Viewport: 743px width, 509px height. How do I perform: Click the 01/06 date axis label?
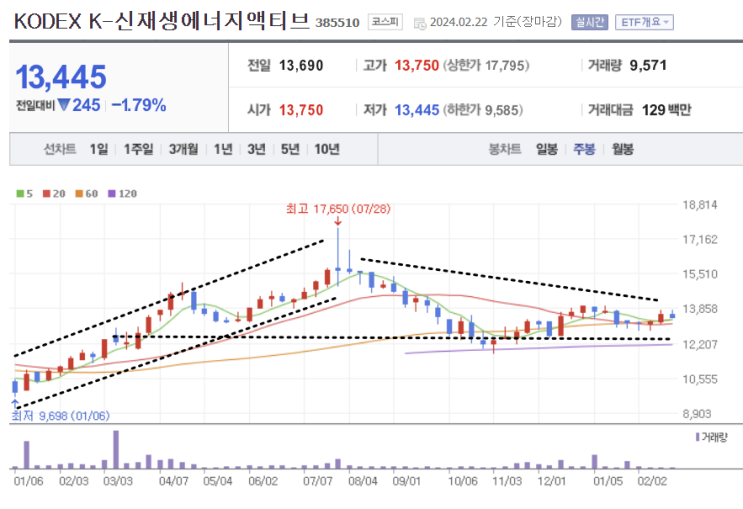(x=28, y=482)
